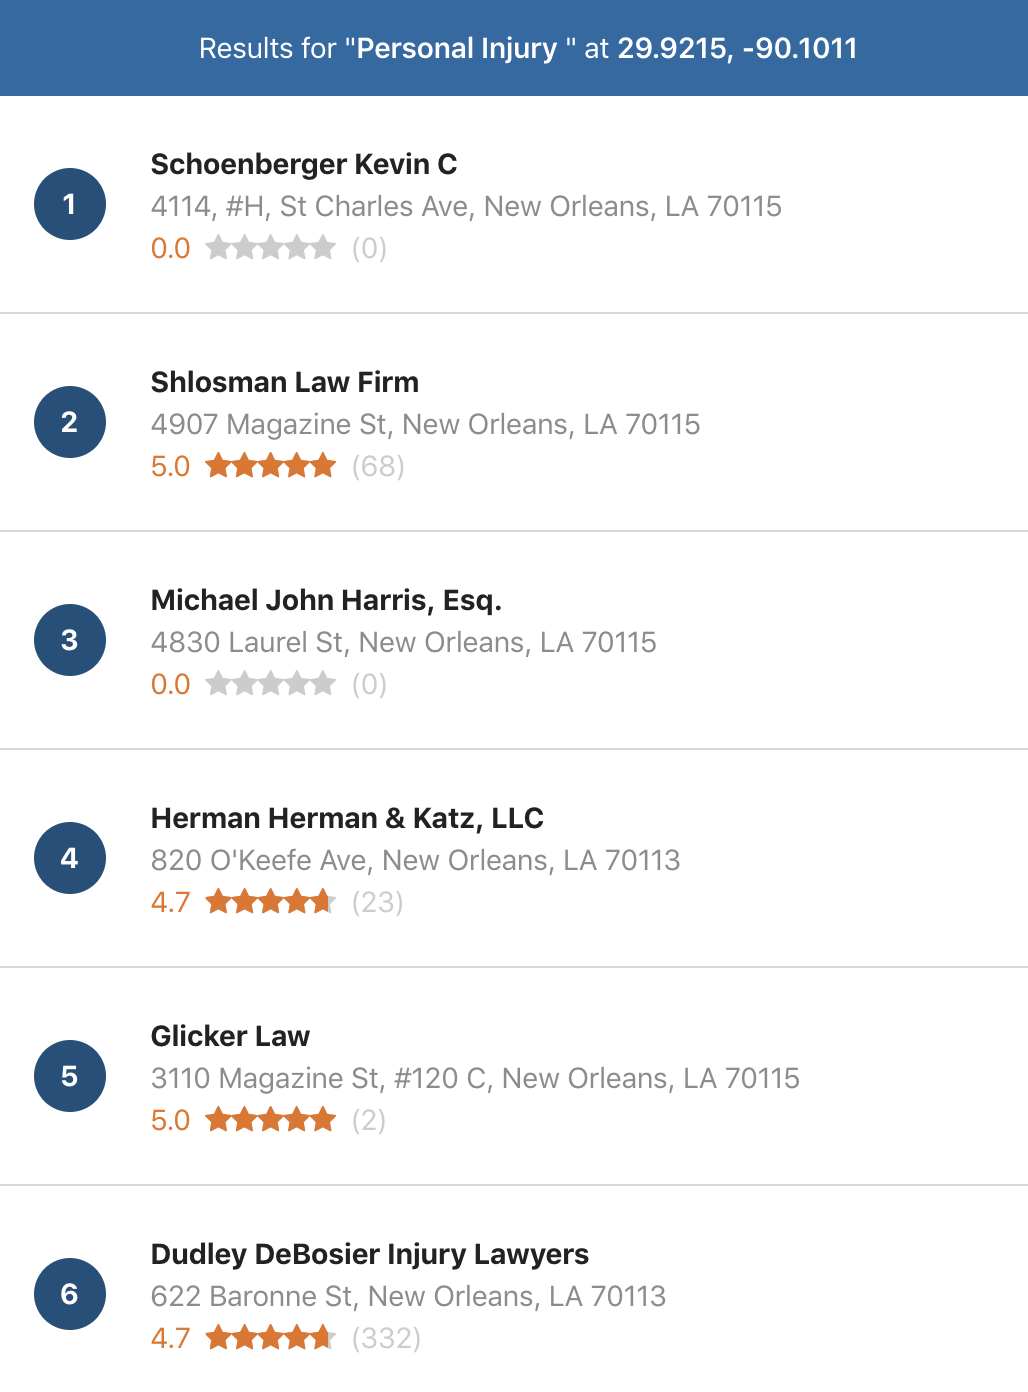Viewport: 1028px width, 1392px height.
Task: Click the number 1 rank badge
Action: (x=70, y=204)
